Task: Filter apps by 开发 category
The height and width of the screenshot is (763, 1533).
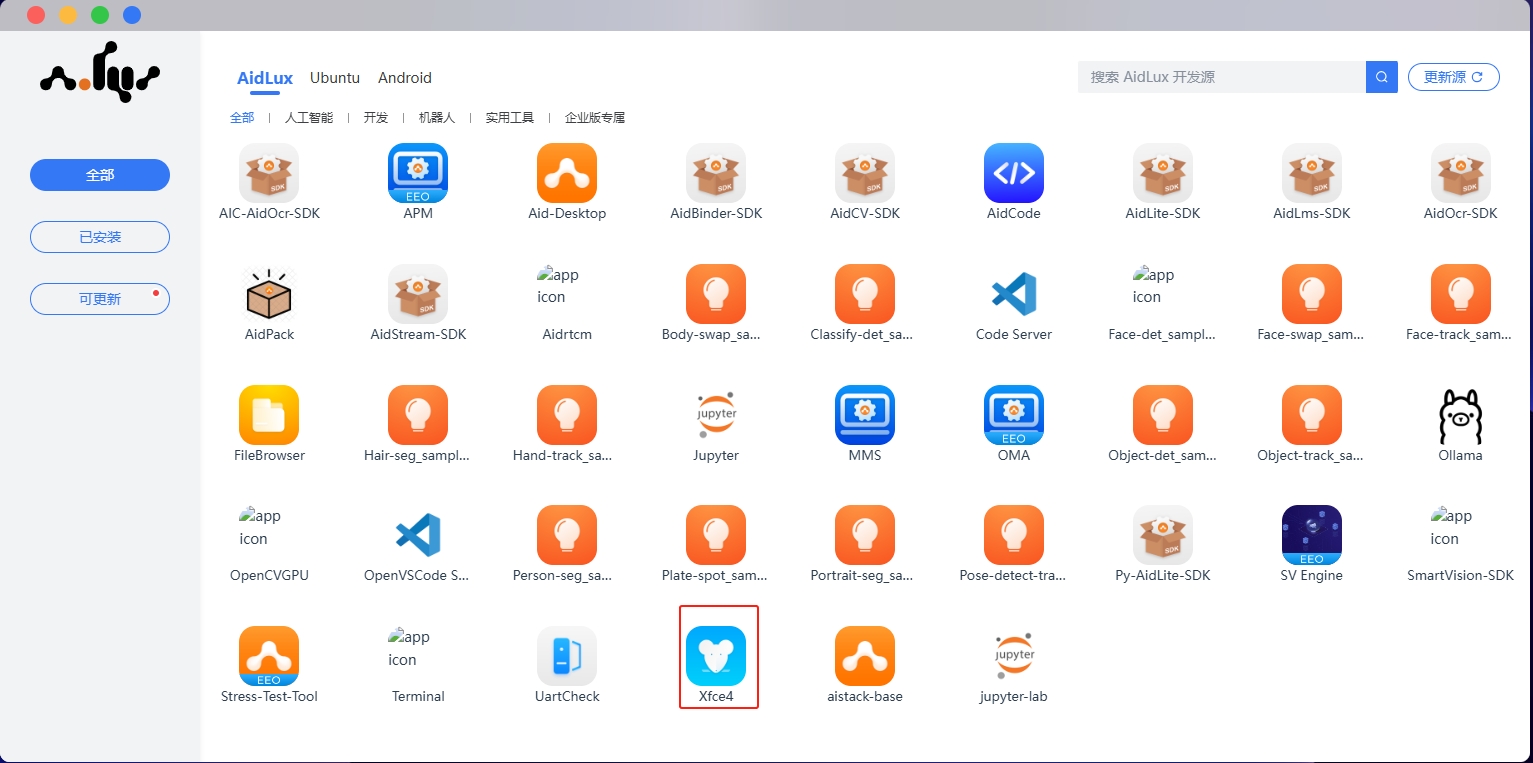Action: click(376, 118)
